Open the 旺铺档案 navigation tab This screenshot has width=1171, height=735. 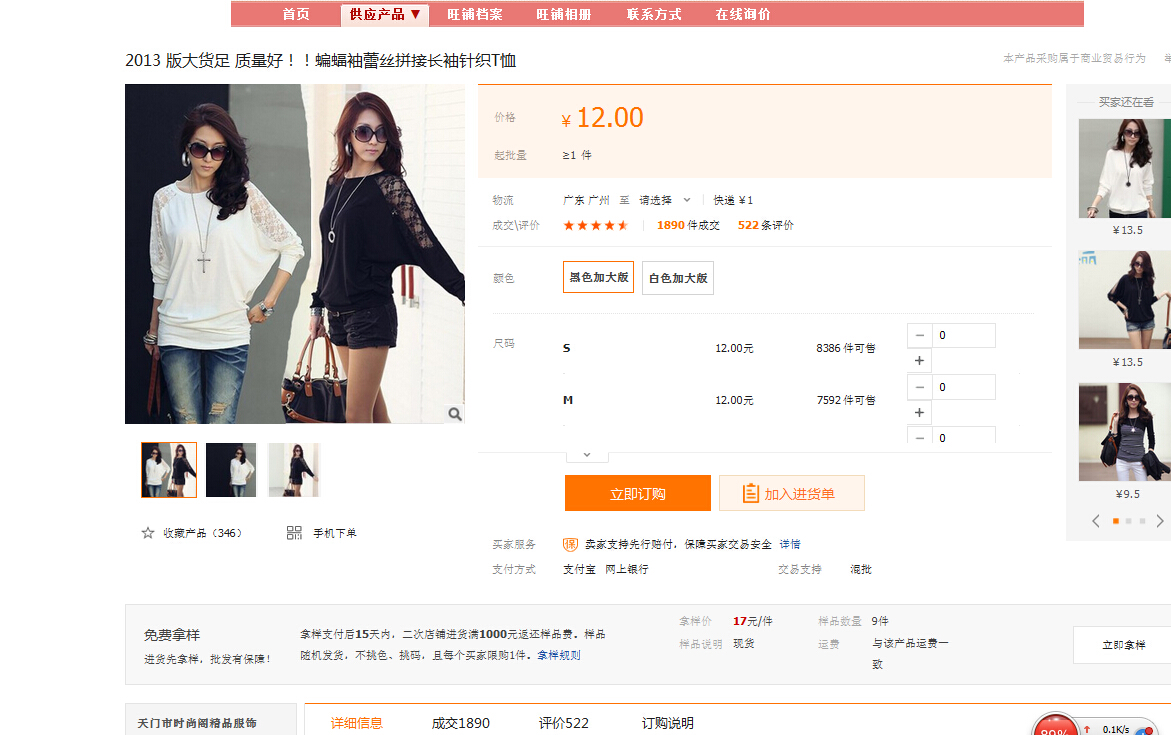[x=475, y=14]
